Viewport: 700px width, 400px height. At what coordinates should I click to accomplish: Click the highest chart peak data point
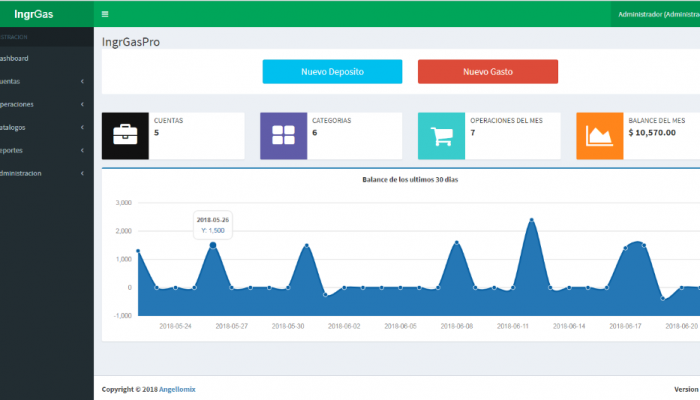531,220
